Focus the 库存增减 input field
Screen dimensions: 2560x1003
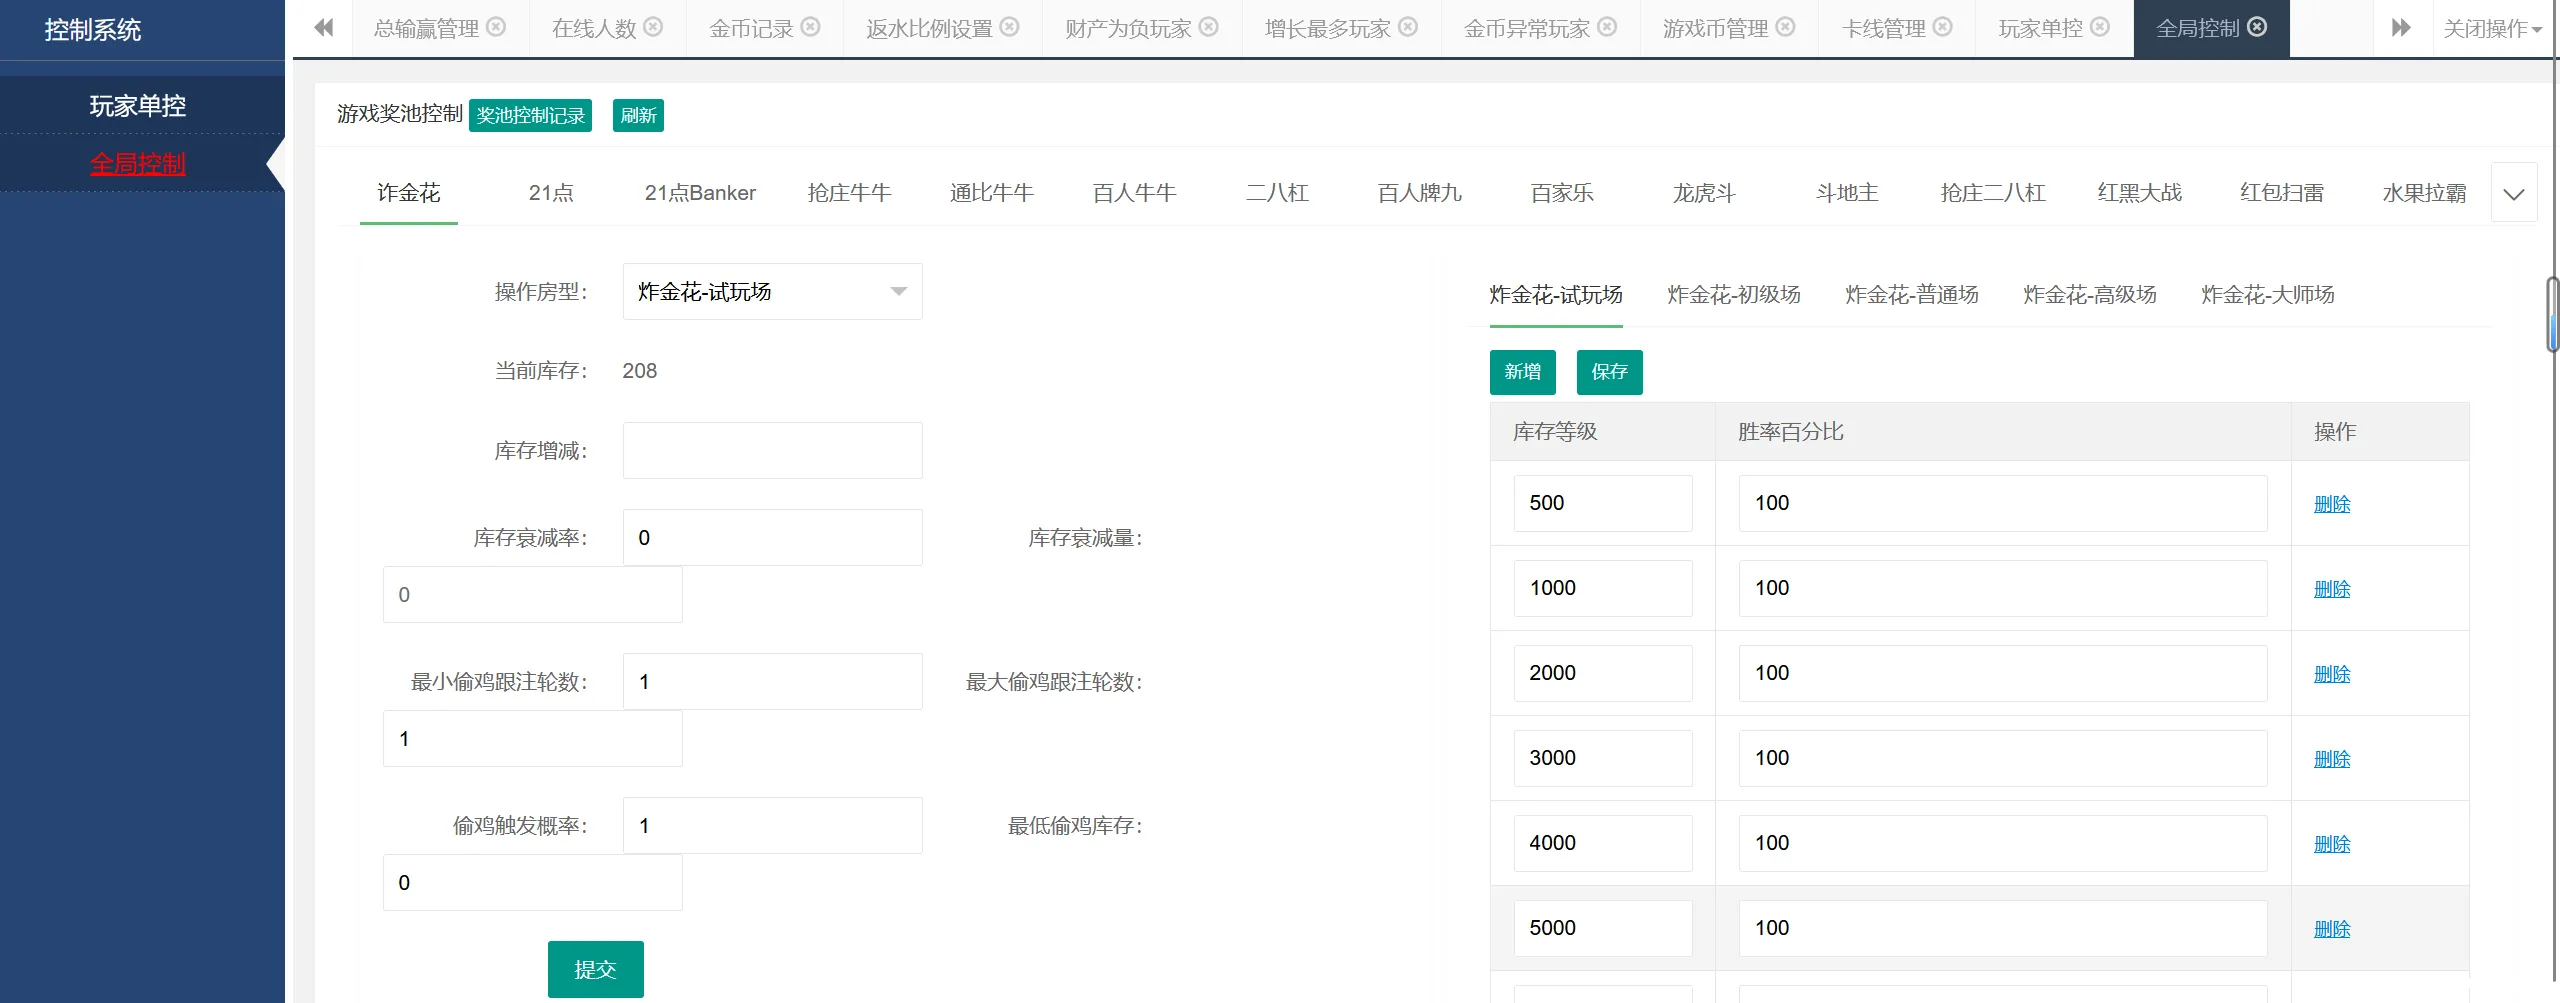coord(772,451)
